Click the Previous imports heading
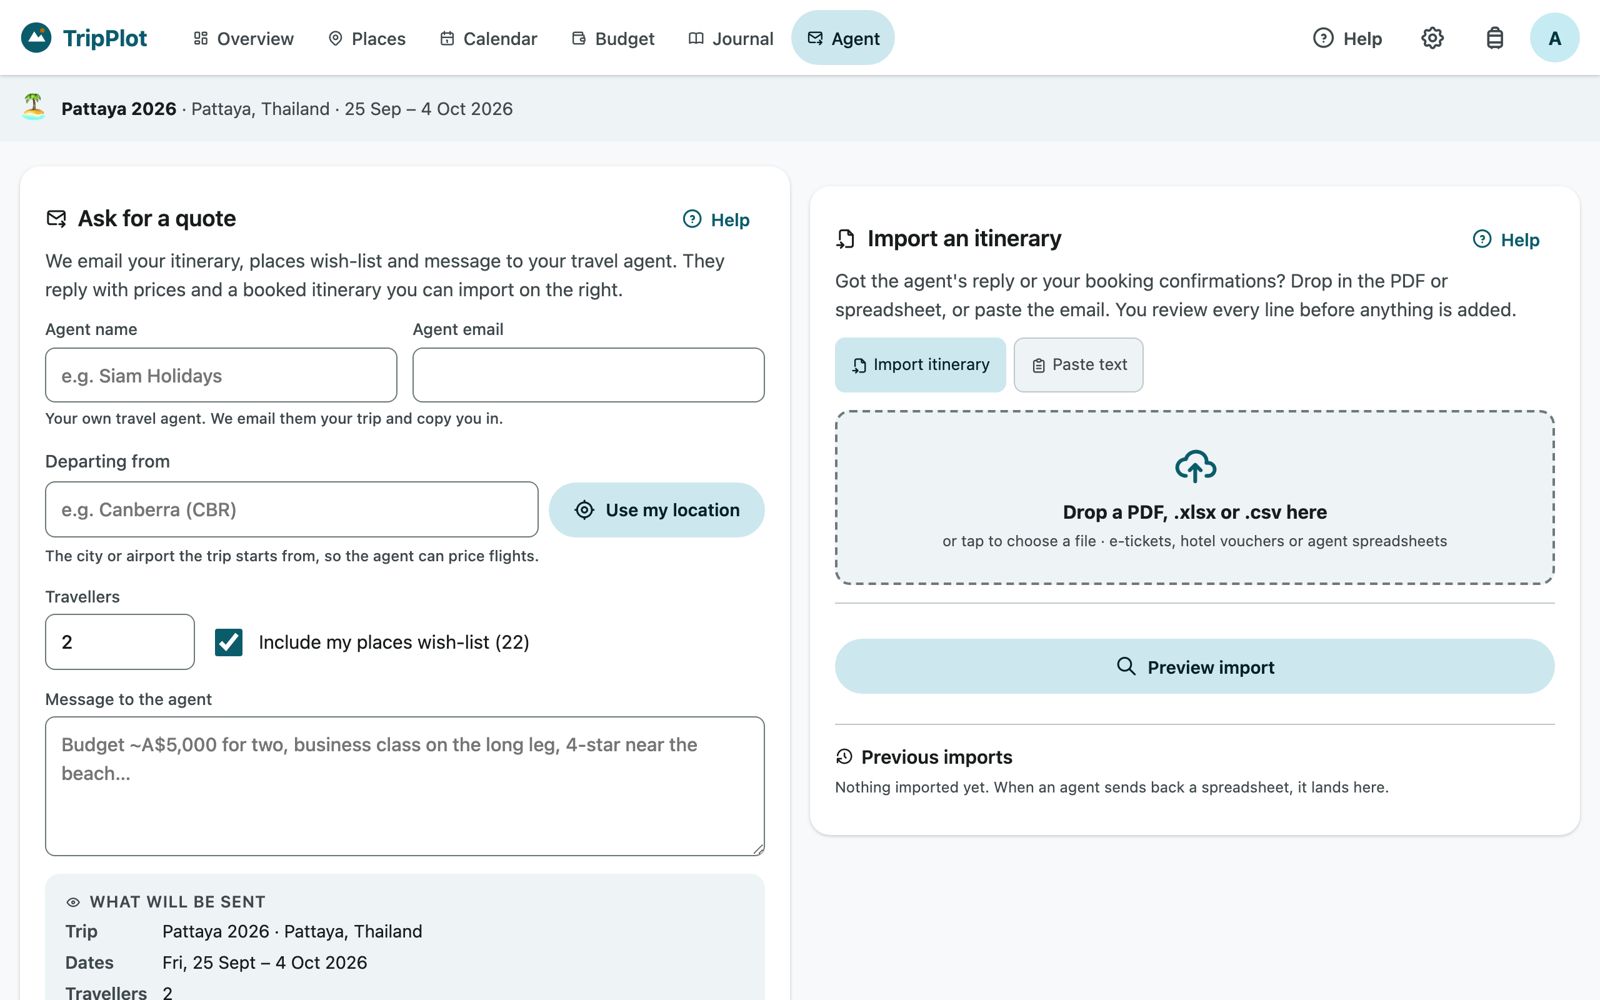Viewport: 1600px width, 1000px height. coord(936,757)
